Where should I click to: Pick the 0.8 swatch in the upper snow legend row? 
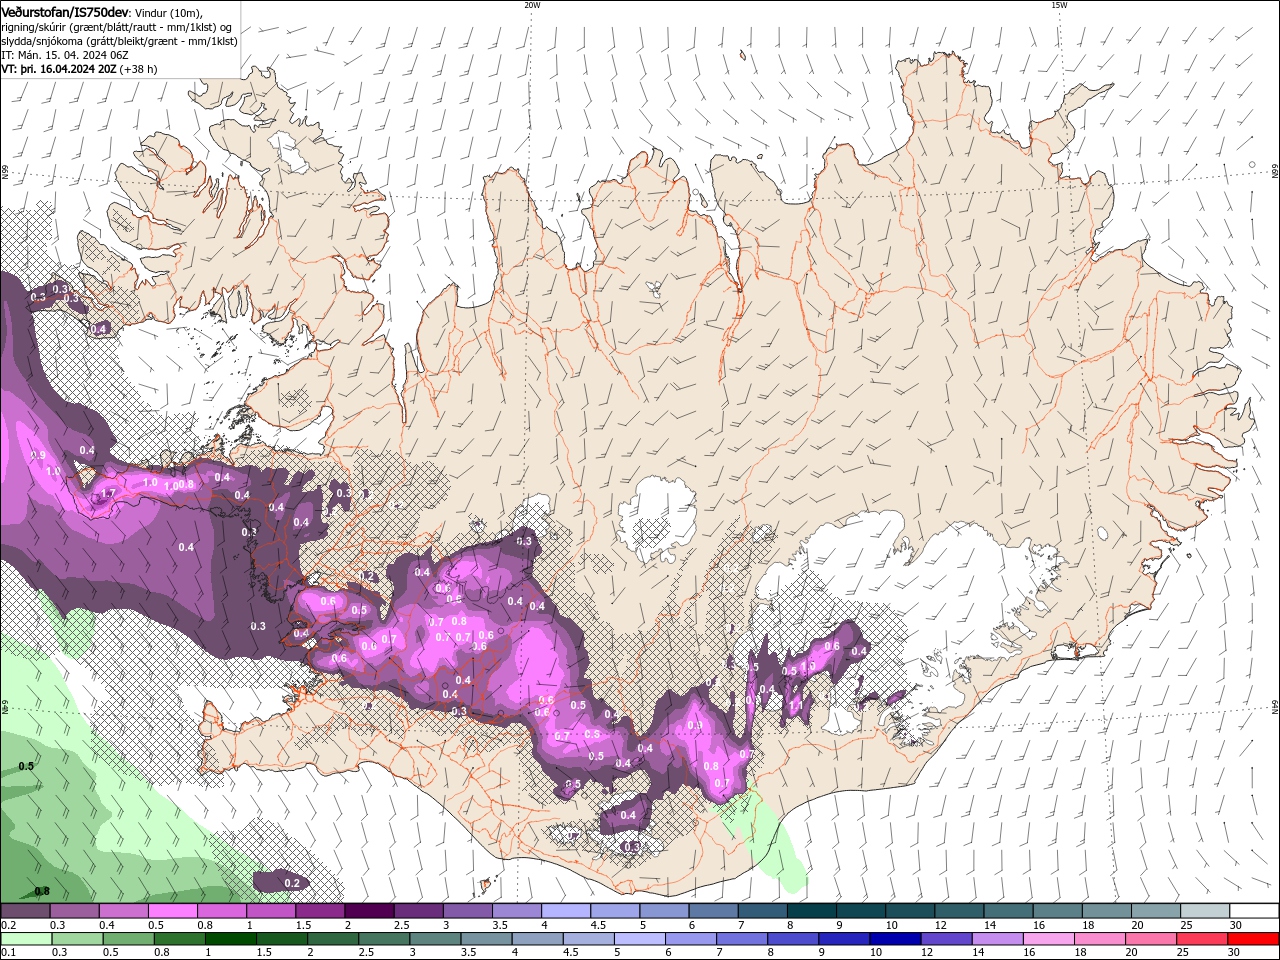pyautogui.click(x=221, y=911)
